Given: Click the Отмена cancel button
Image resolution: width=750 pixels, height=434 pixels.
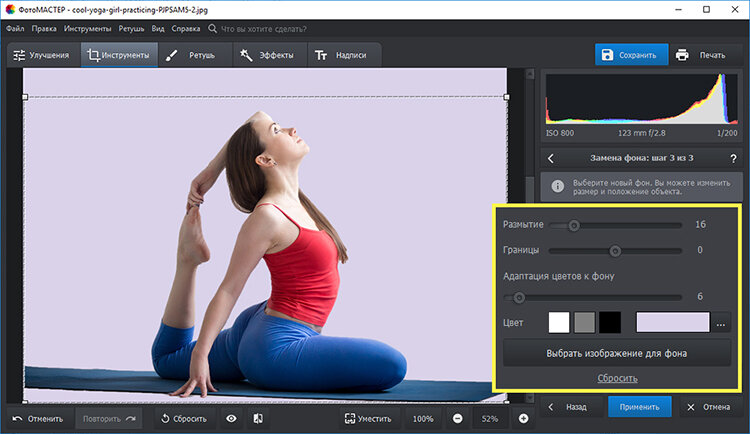Looking at the screenshot, I should click(710, 407).
